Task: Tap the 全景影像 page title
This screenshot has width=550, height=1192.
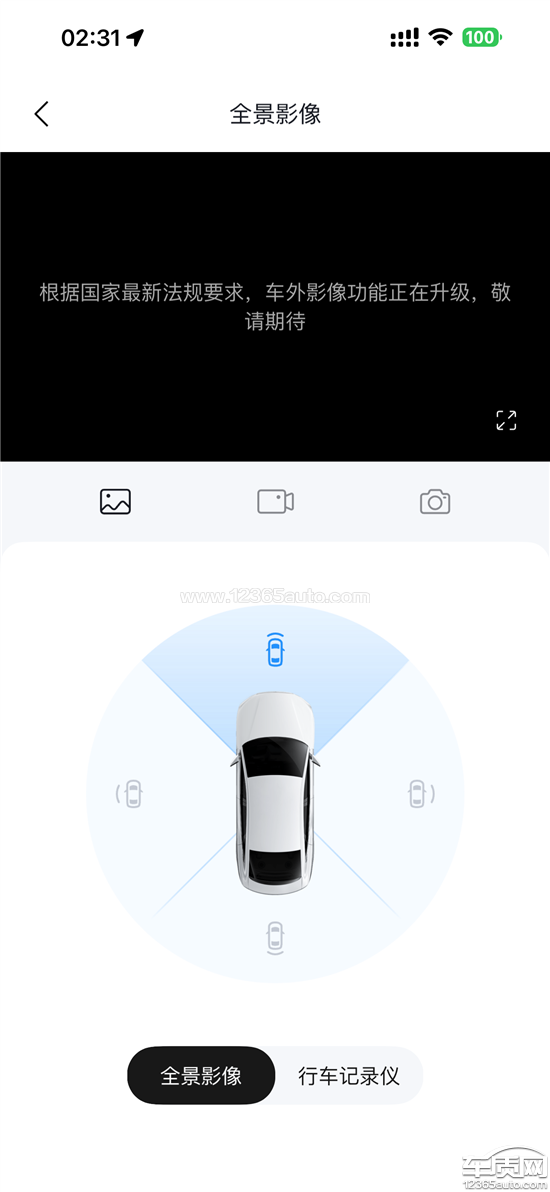Action: [x=275, y=114]
